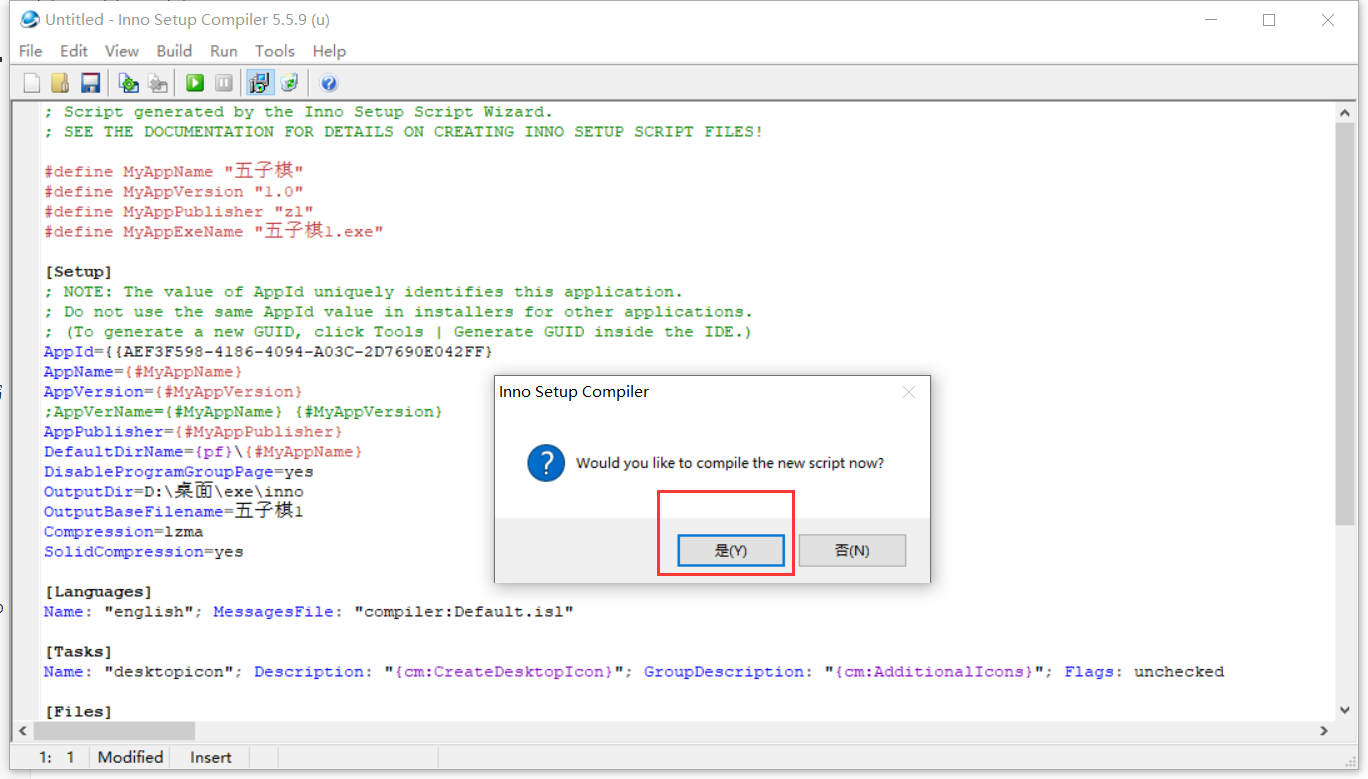
Task: Click the 'AppId=' GUID line
Action: [x=269, y=352]
